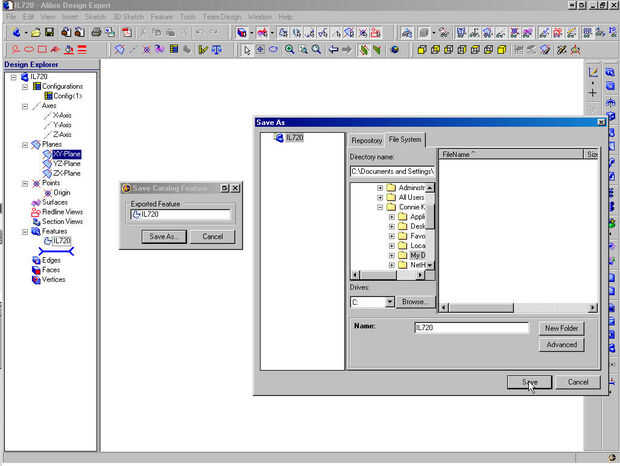Click the blue globe toolbar icon
This screenshot has height=466, width=620.
tap(395, 50)
